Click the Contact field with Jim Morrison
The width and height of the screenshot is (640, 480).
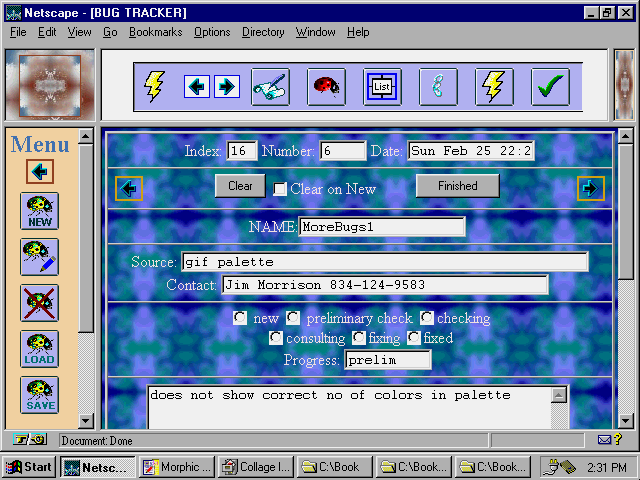[x=385, y=284]
